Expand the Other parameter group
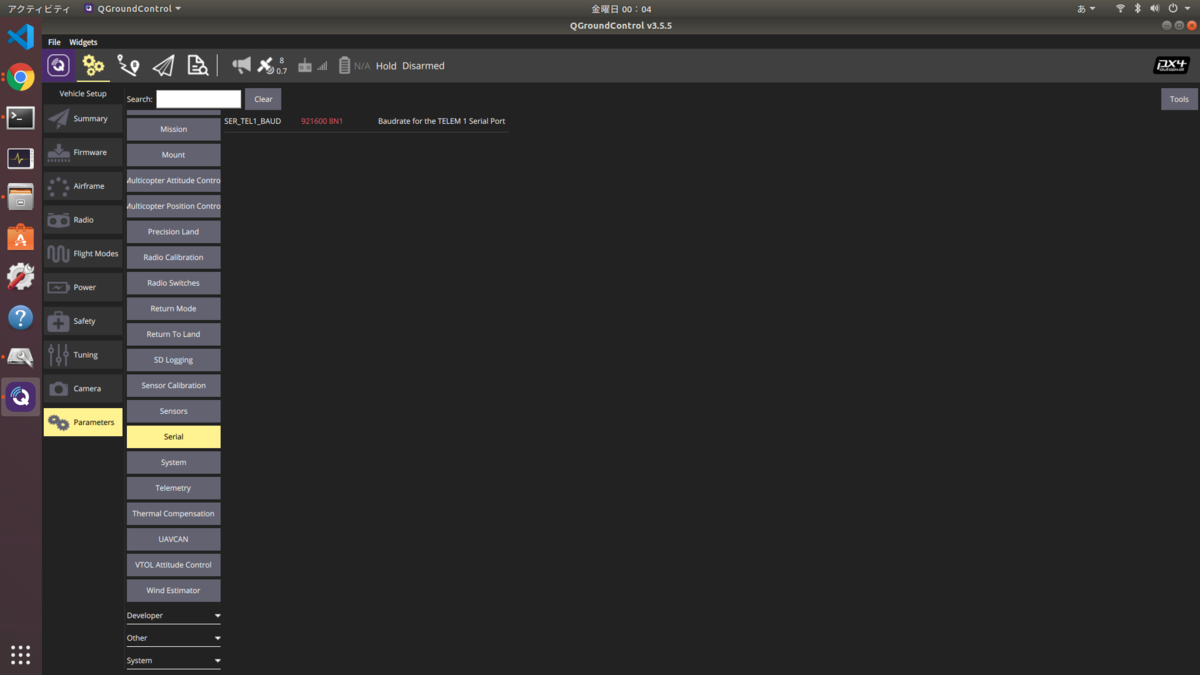 pos(173,638)
